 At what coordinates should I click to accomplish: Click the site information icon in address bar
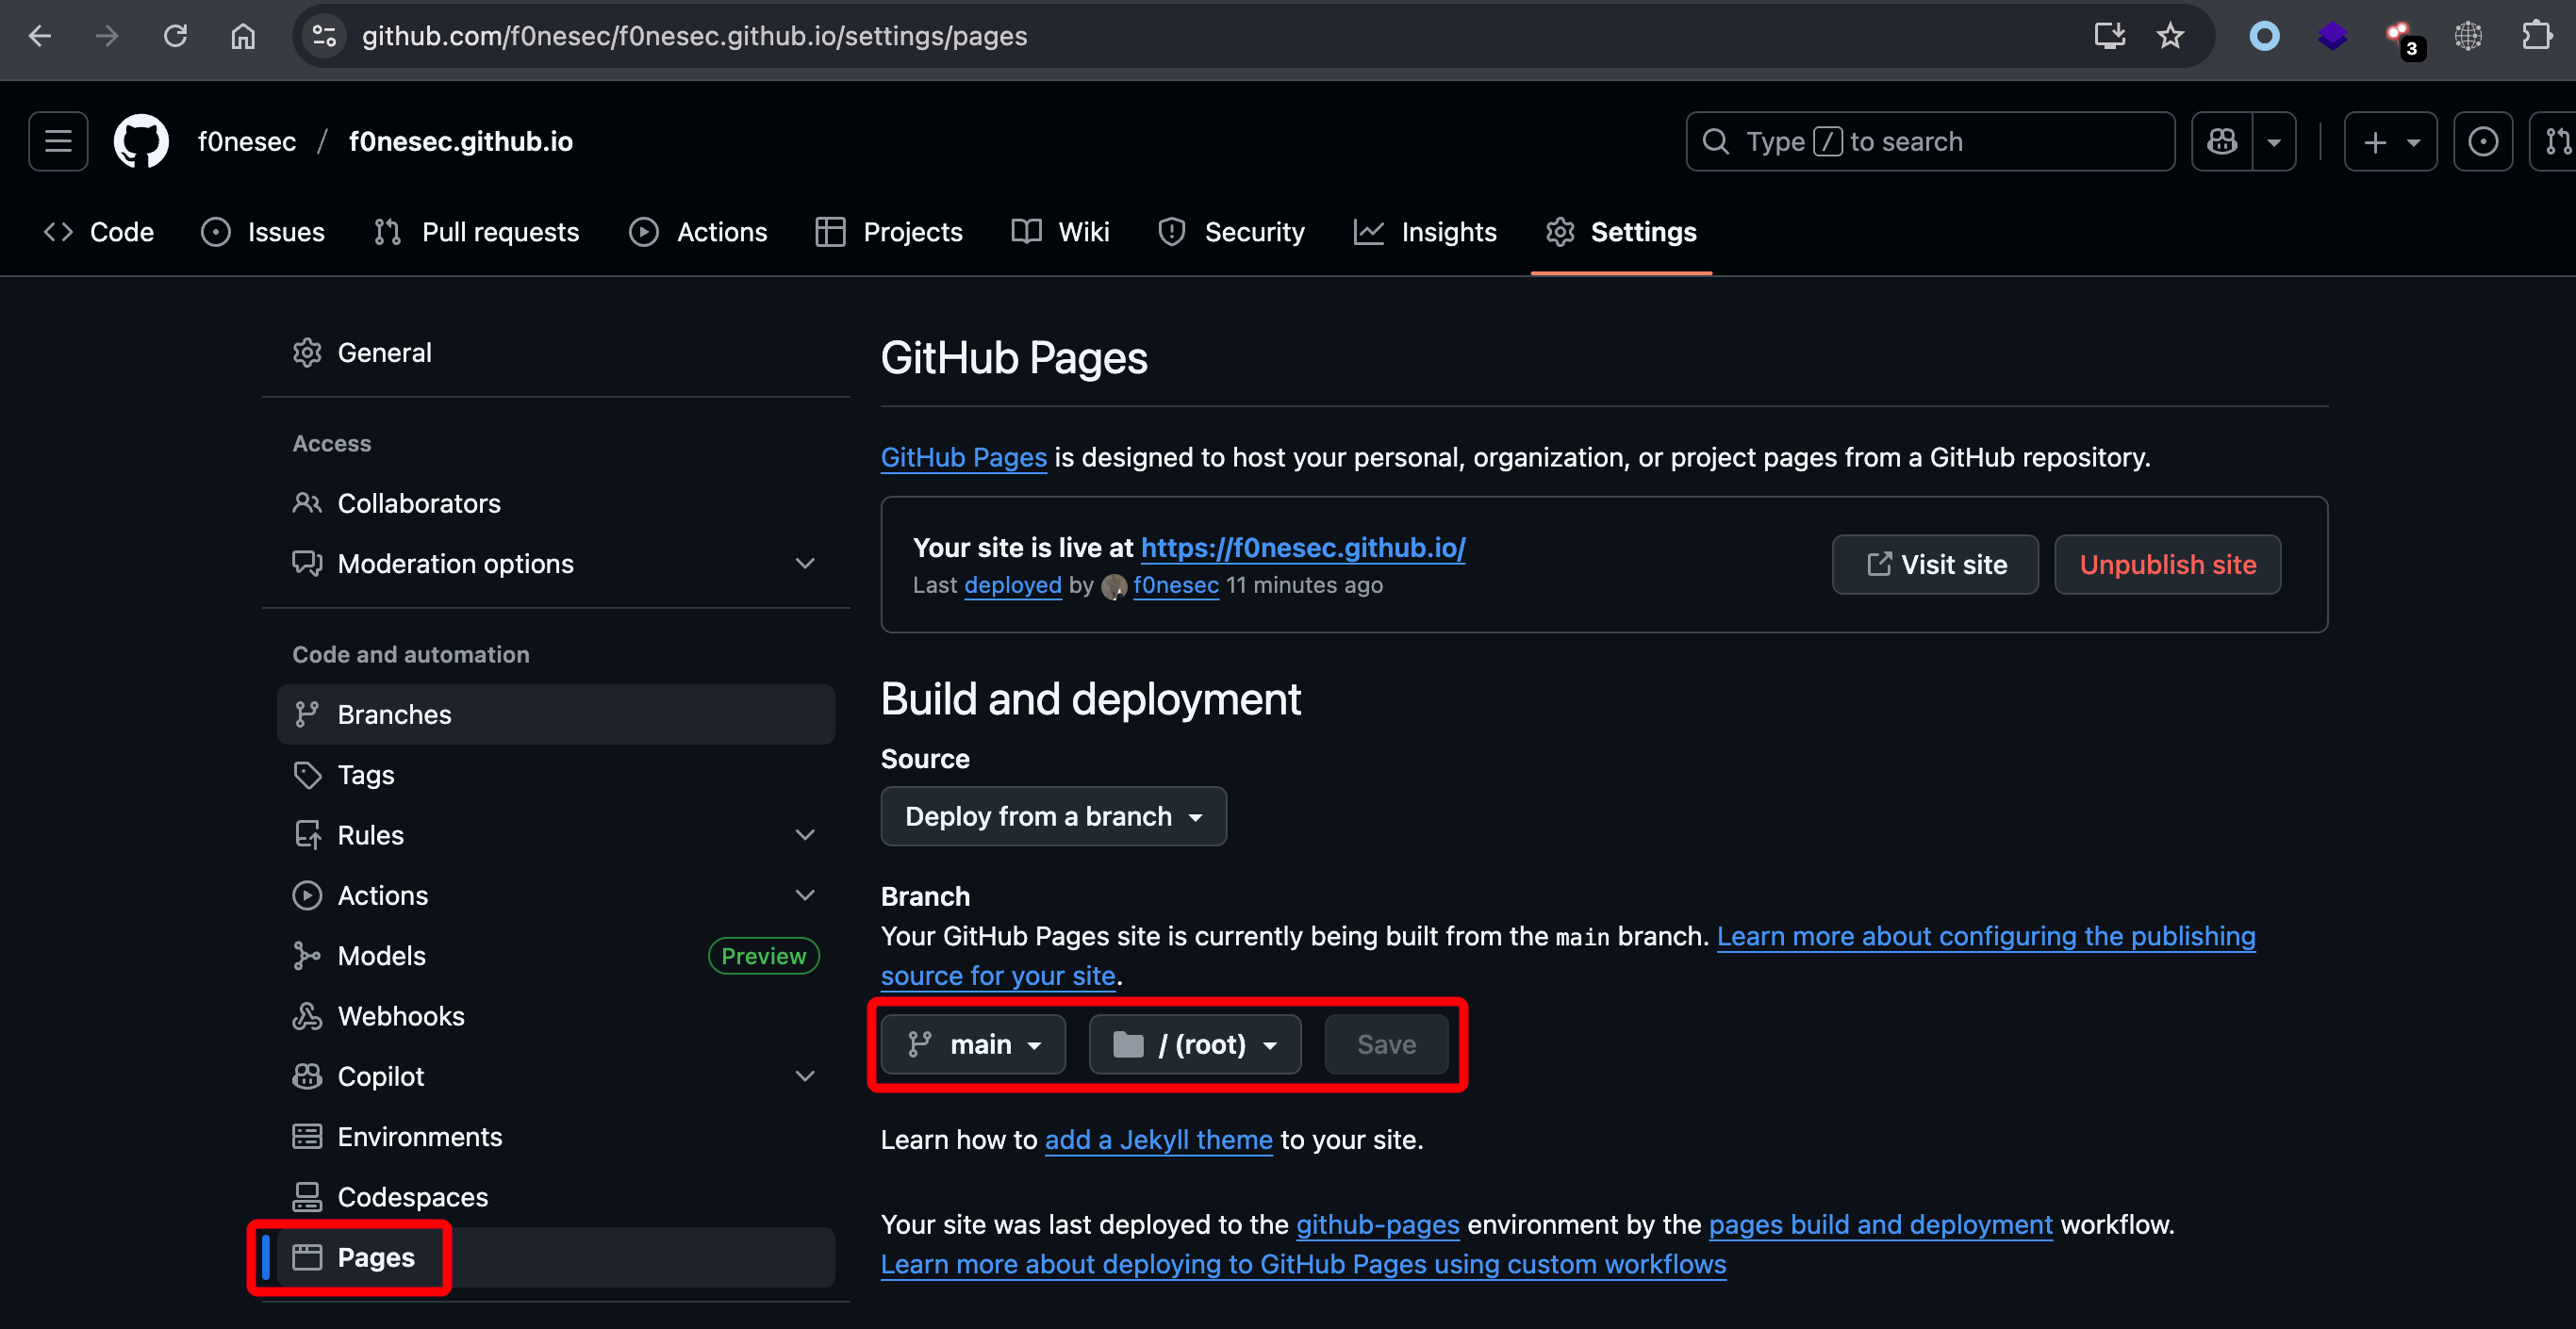(324, 36)
